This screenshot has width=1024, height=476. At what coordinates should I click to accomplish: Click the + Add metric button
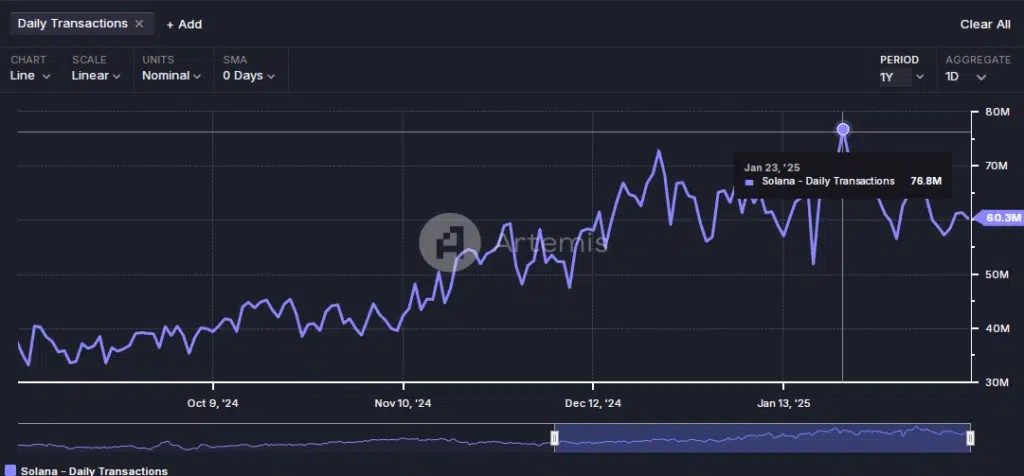[184, 24]
